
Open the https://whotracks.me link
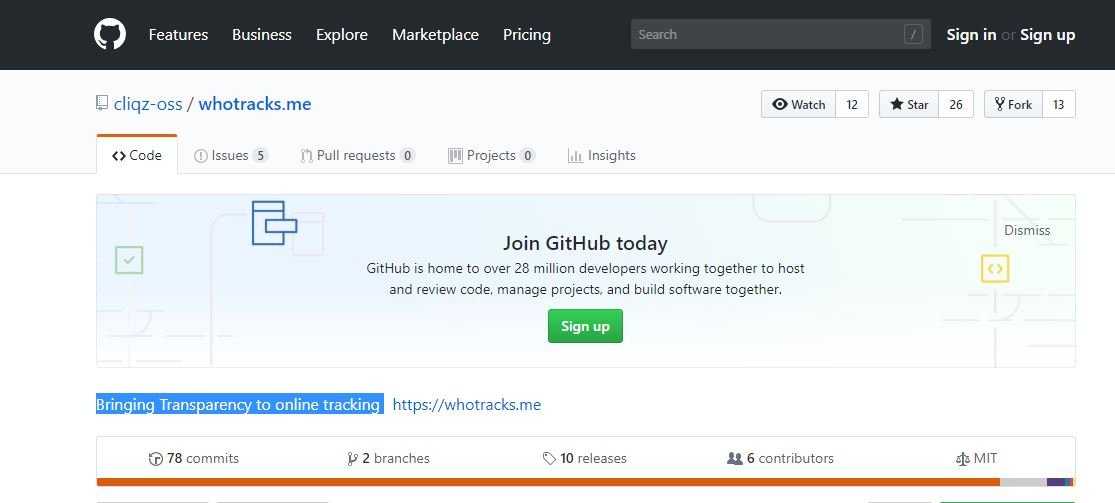point(466,405)
